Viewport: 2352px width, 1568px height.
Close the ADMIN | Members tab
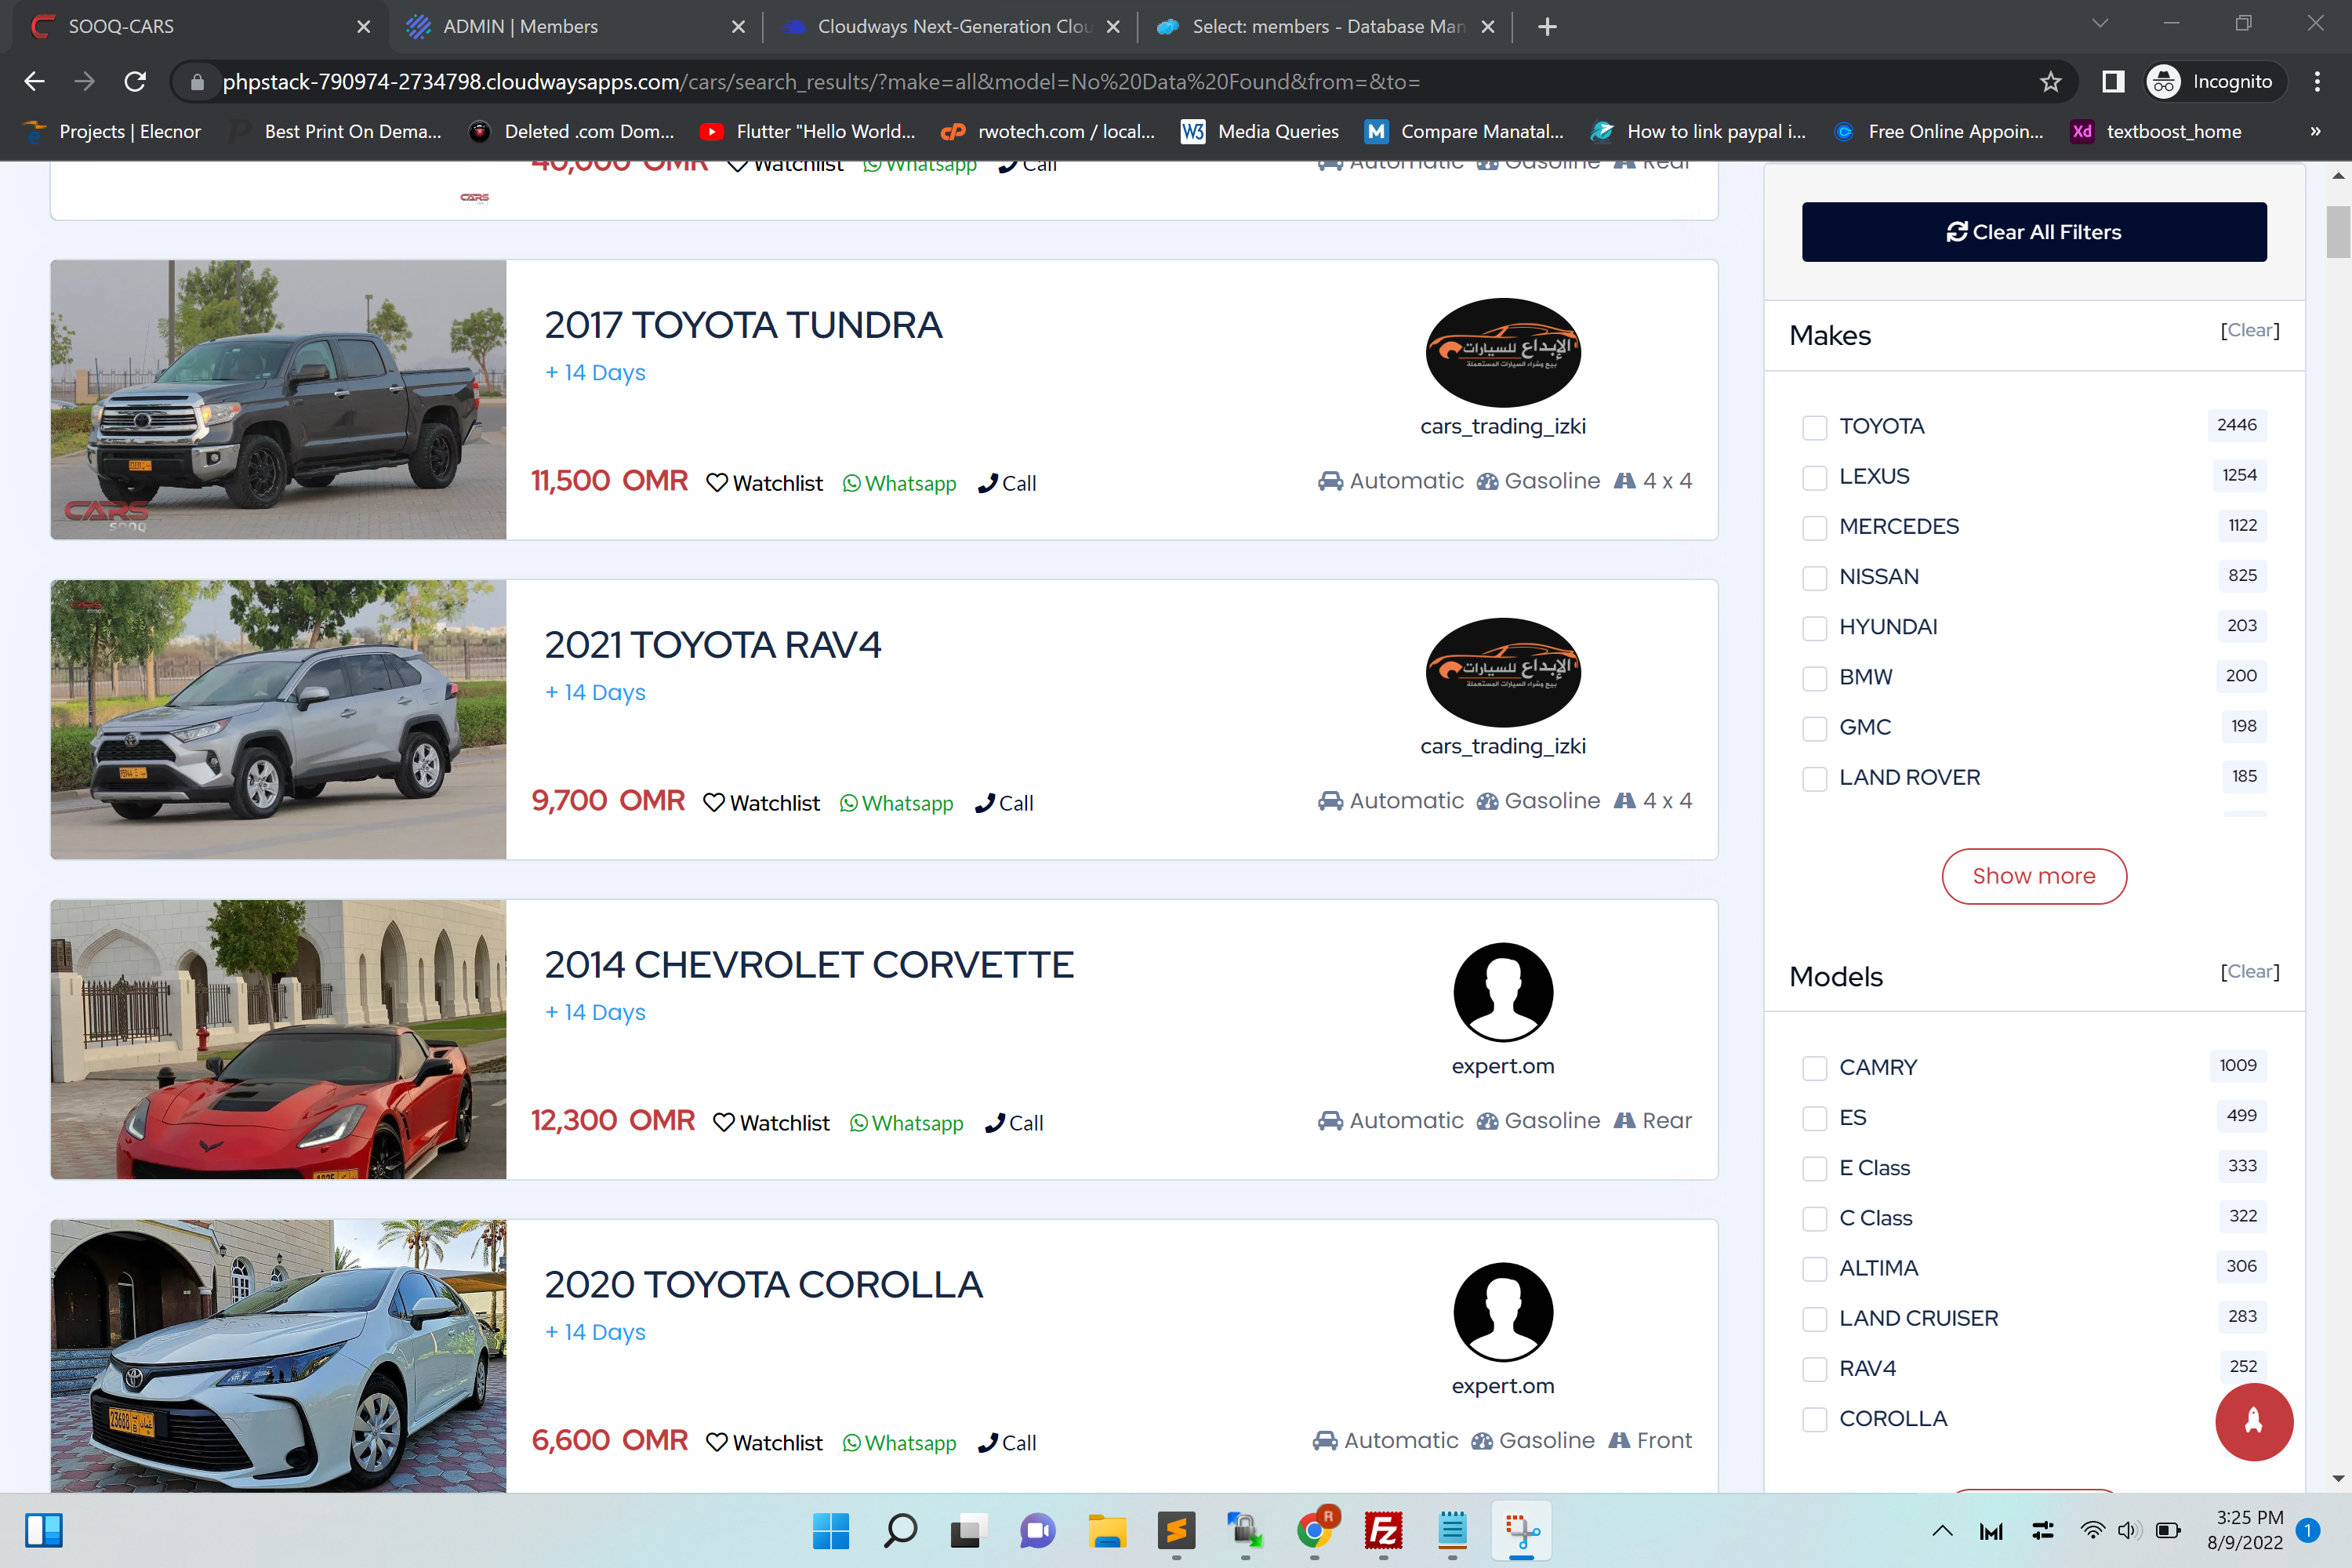coord(738,27)
